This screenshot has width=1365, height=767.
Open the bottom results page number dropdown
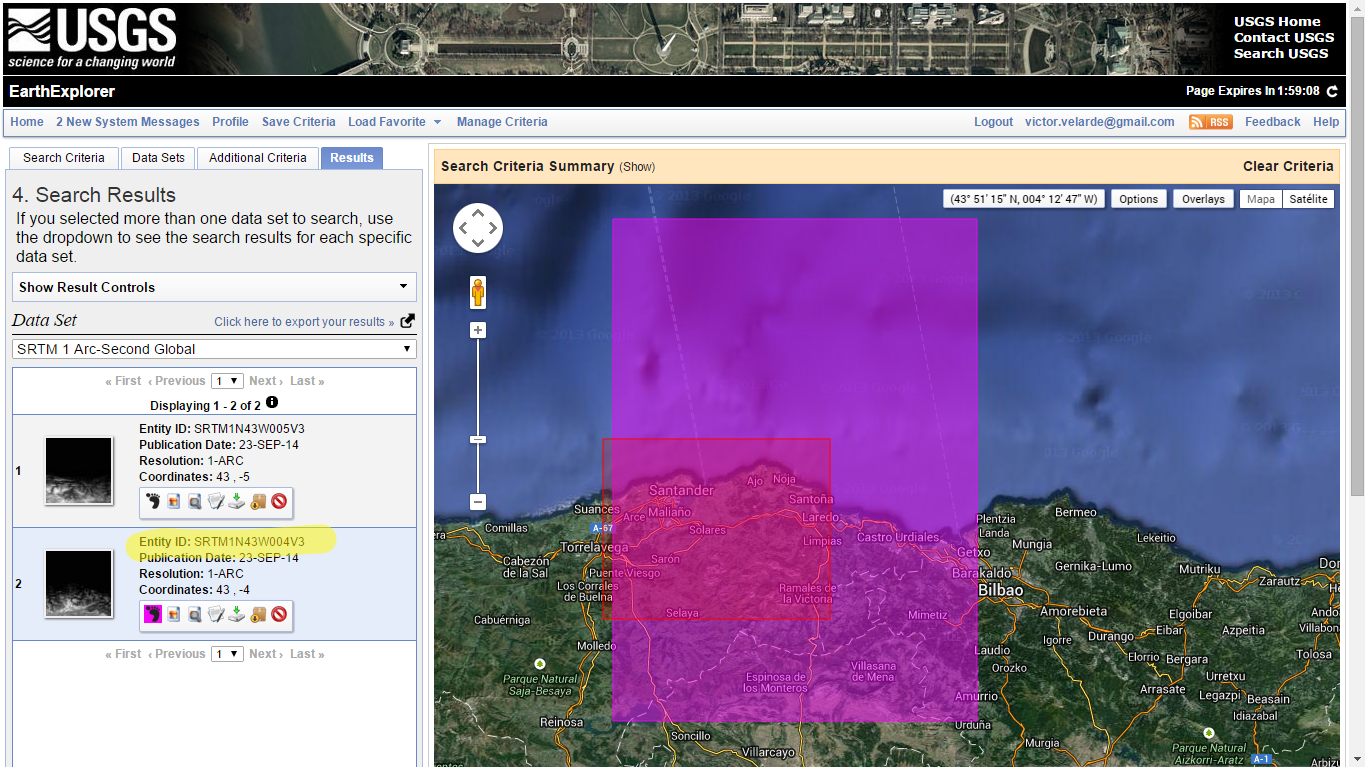coord(228,654)
